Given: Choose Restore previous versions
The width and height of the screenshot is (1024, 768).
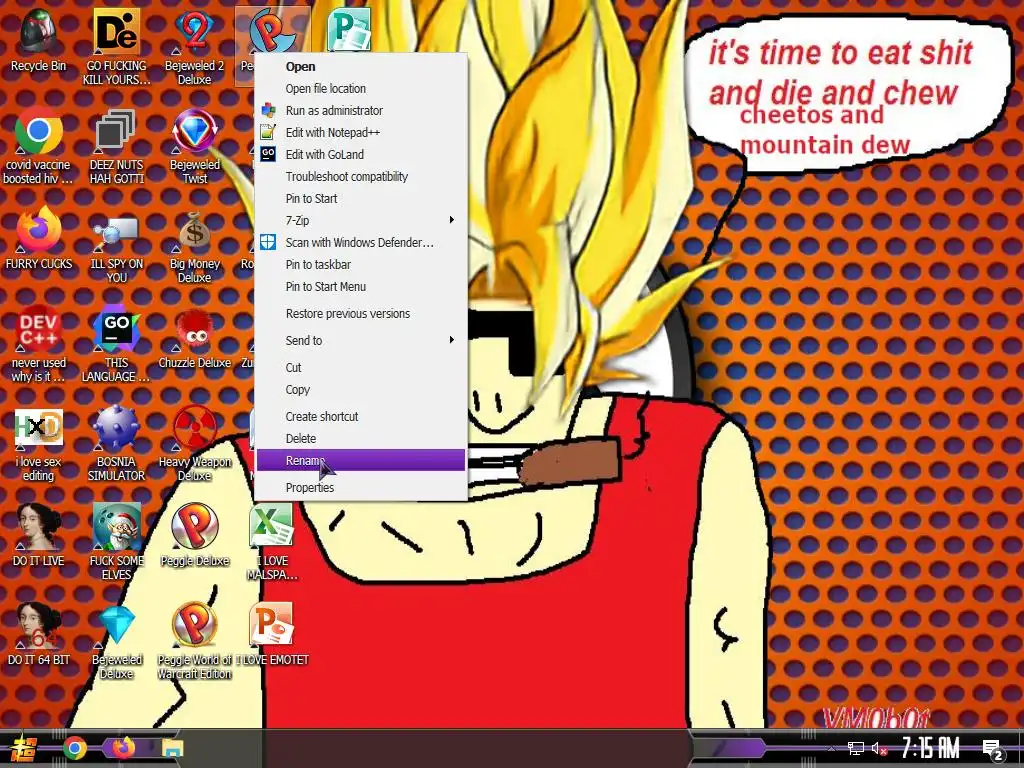Looking at the screenshot, I should click(360, 313).
